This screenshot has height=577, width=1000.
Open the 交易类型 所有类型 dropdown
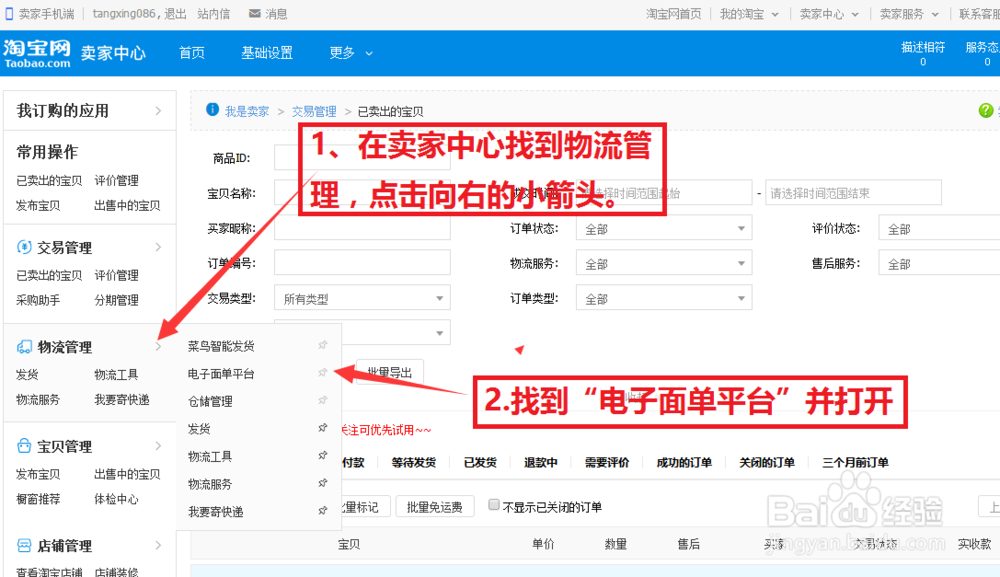[362, 298]
